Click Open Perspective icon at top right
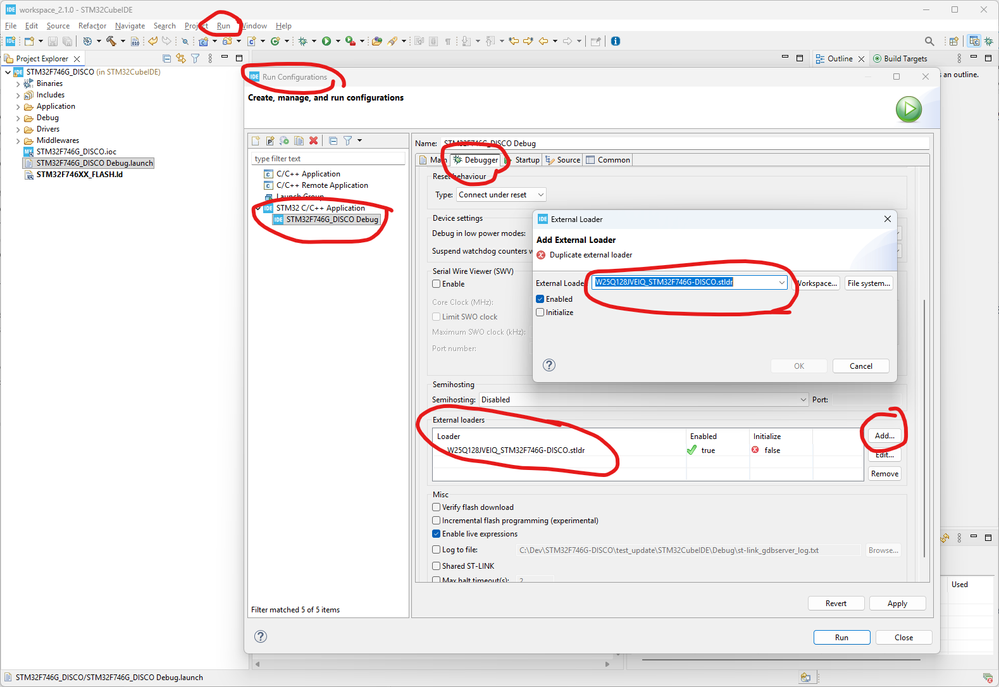The image size is (999, 687). tap(953, 41)
